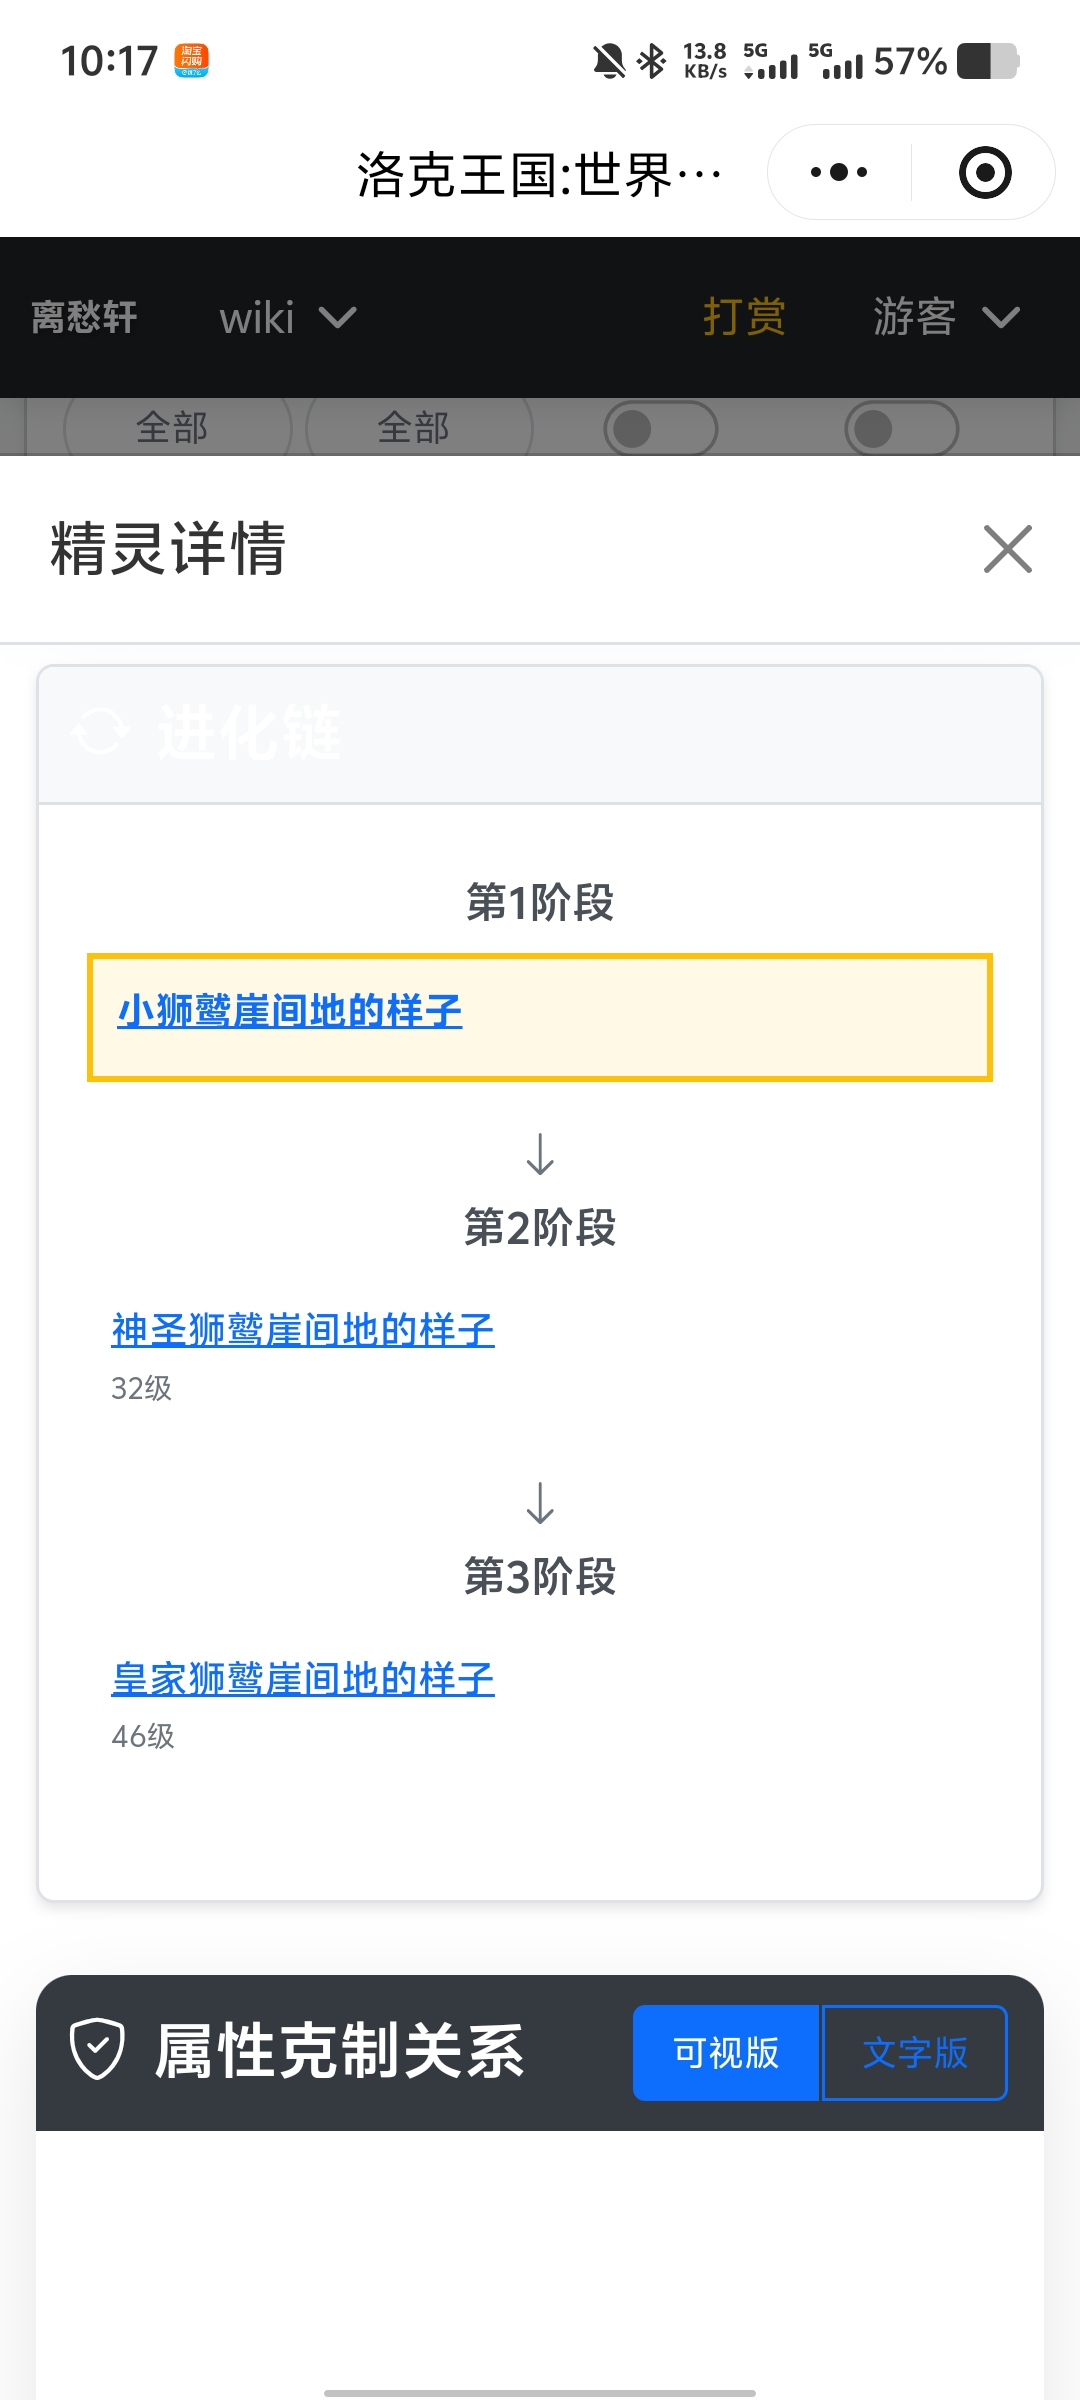Image resolution: width=1080 pixels, height=2400 pixels.
Task: Click the 打赏 button in header
Action: 744,317
